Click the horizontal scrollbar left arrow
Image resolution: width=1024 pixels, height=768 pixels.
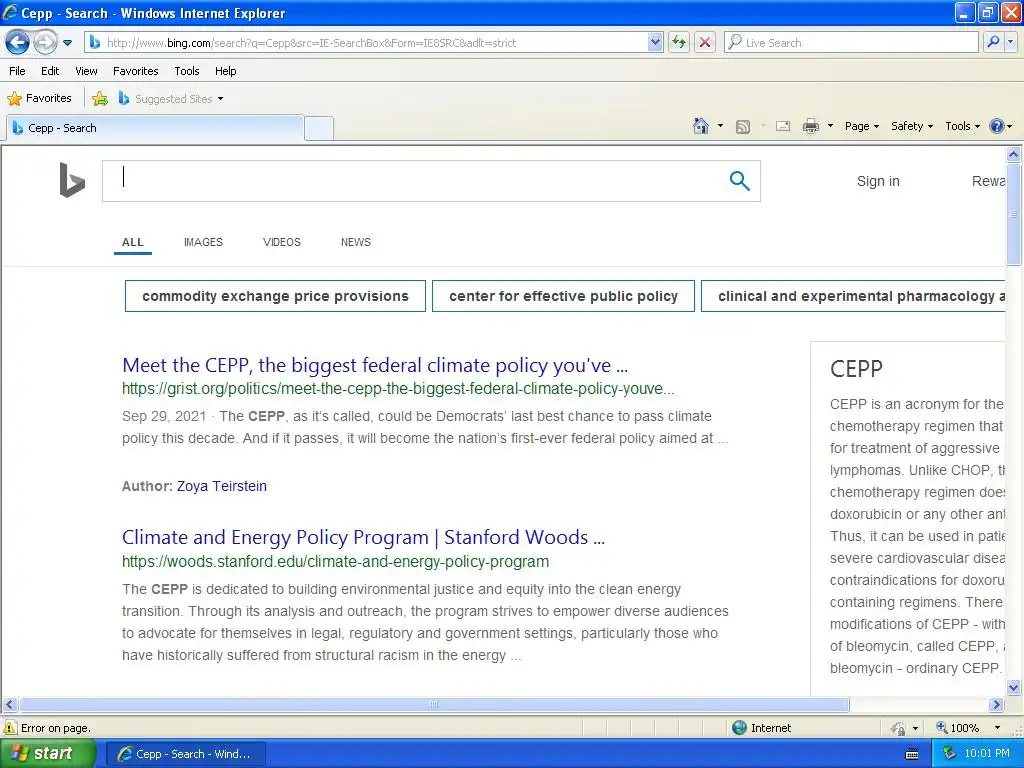9,705
